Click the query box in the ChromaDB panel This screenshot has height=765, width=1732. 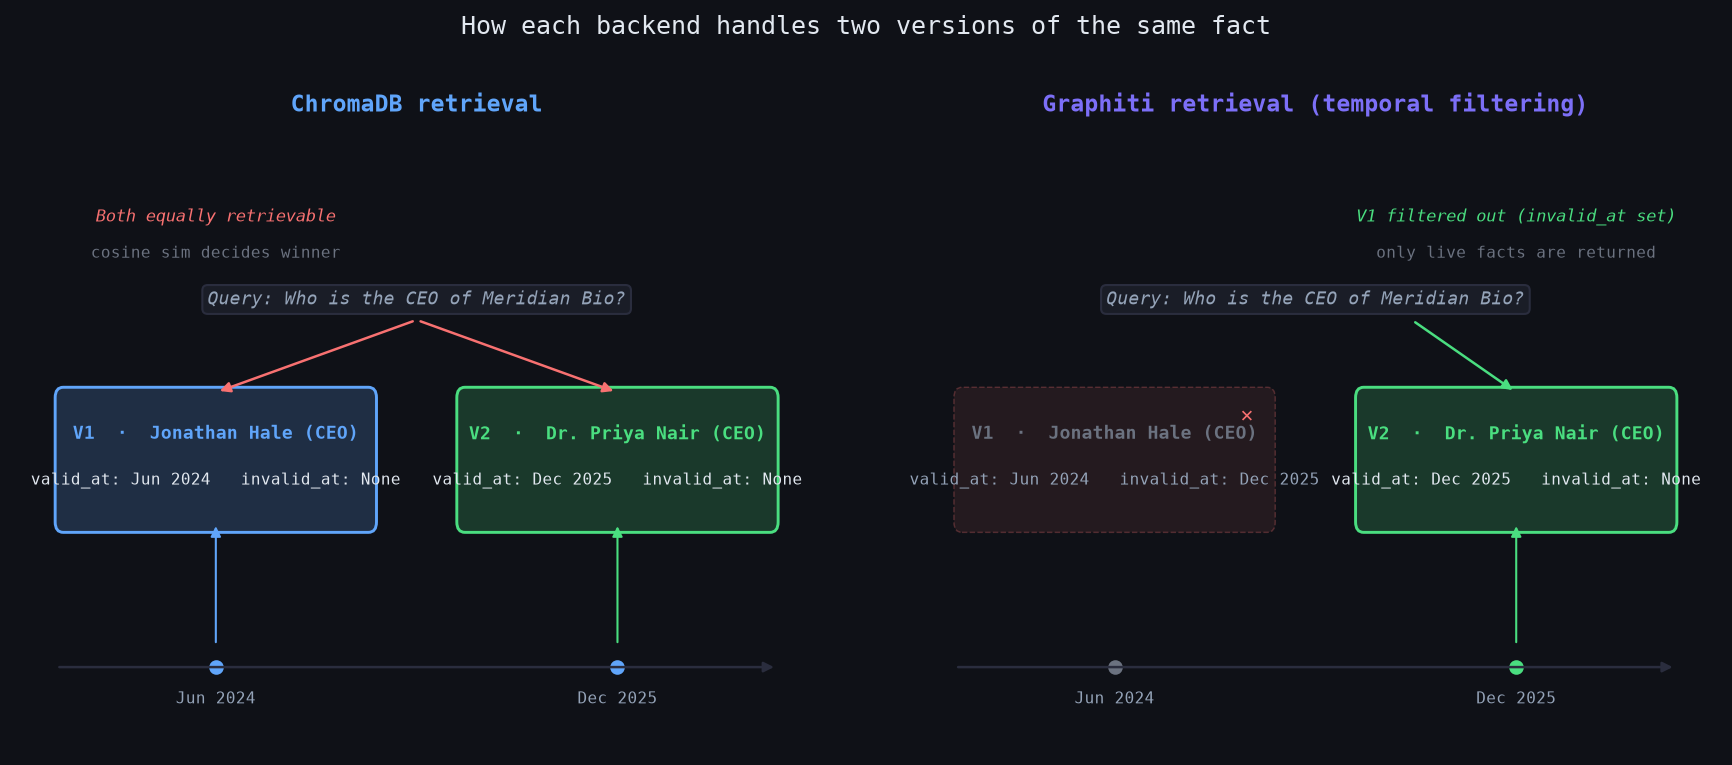[416, 299]
